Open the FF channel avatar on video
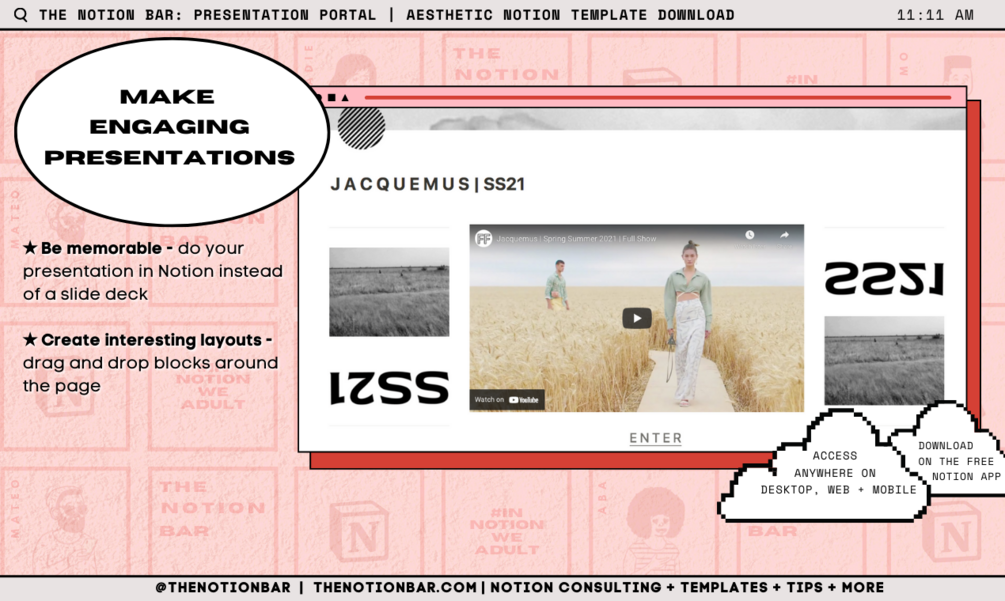This screenshot has width=1005, height=601. pyautogui.click(x=483, y=239)
